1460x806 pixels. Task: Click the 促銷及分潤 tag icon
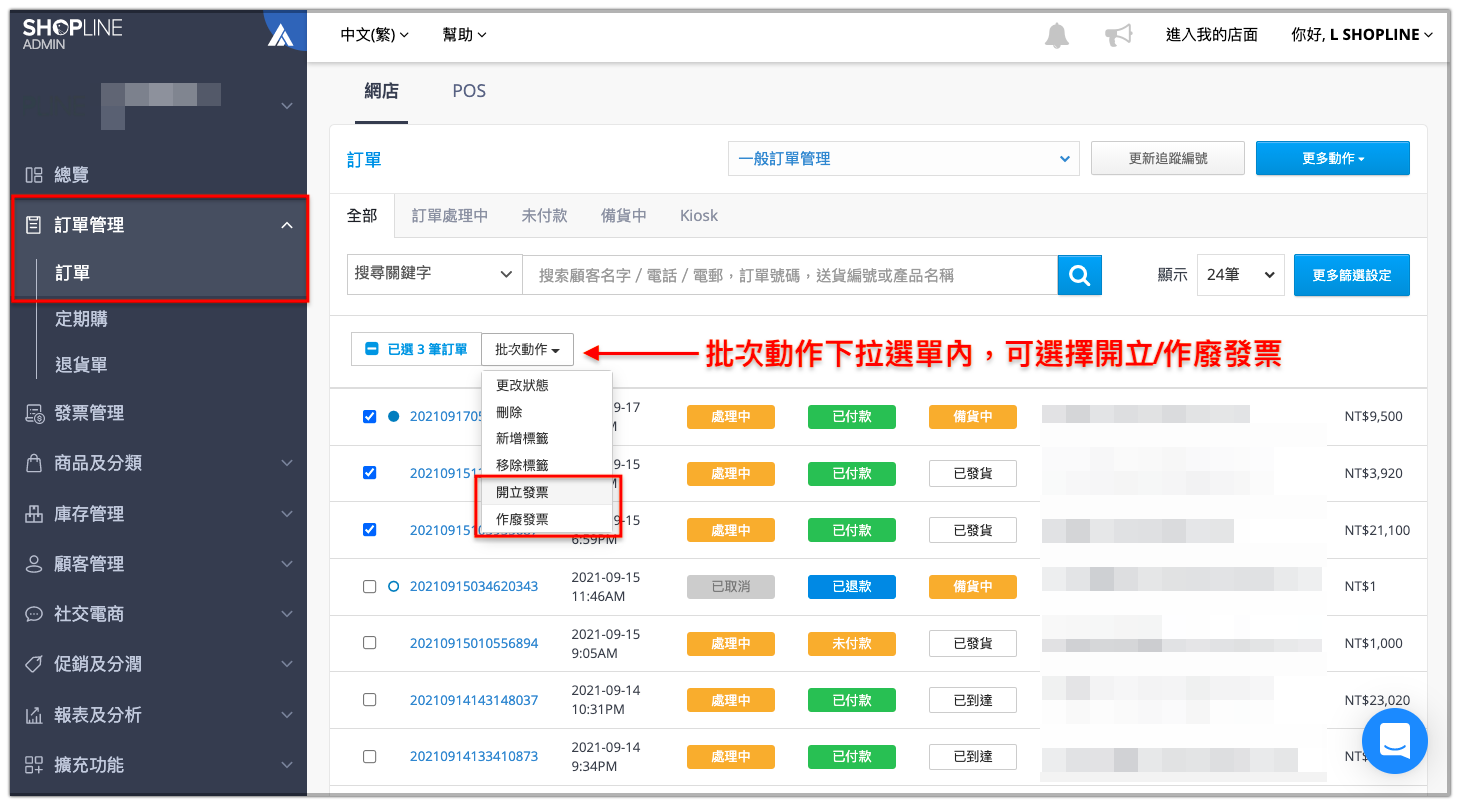coord(34,664)
